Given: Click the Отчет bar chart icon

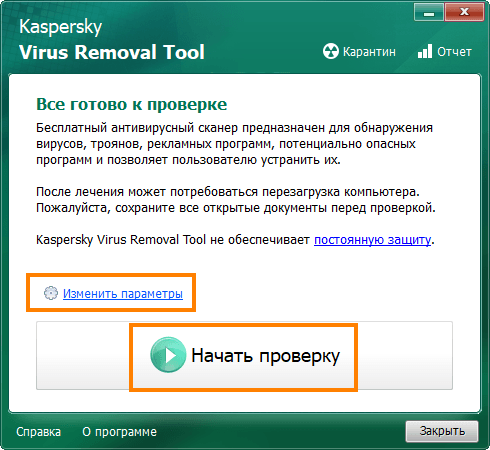Looking at the screenshot, I should (x=425, y=51).
